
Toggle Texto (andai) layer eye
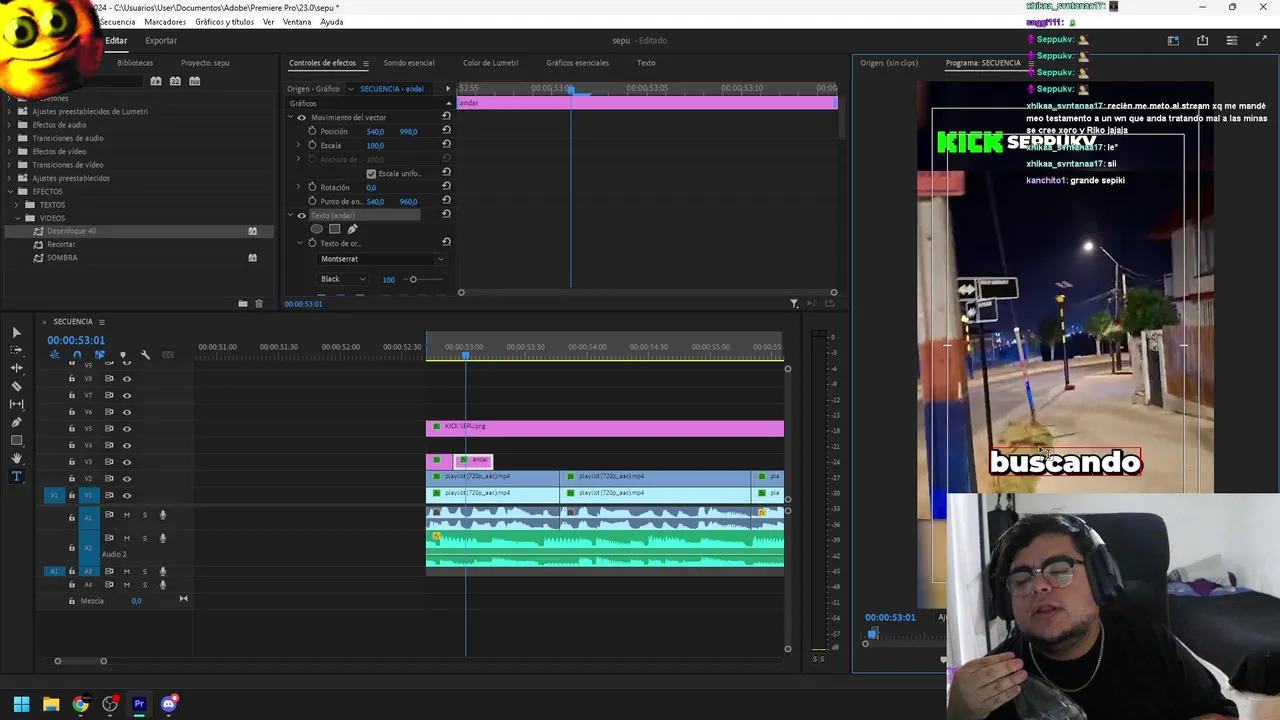coord(301,215)
